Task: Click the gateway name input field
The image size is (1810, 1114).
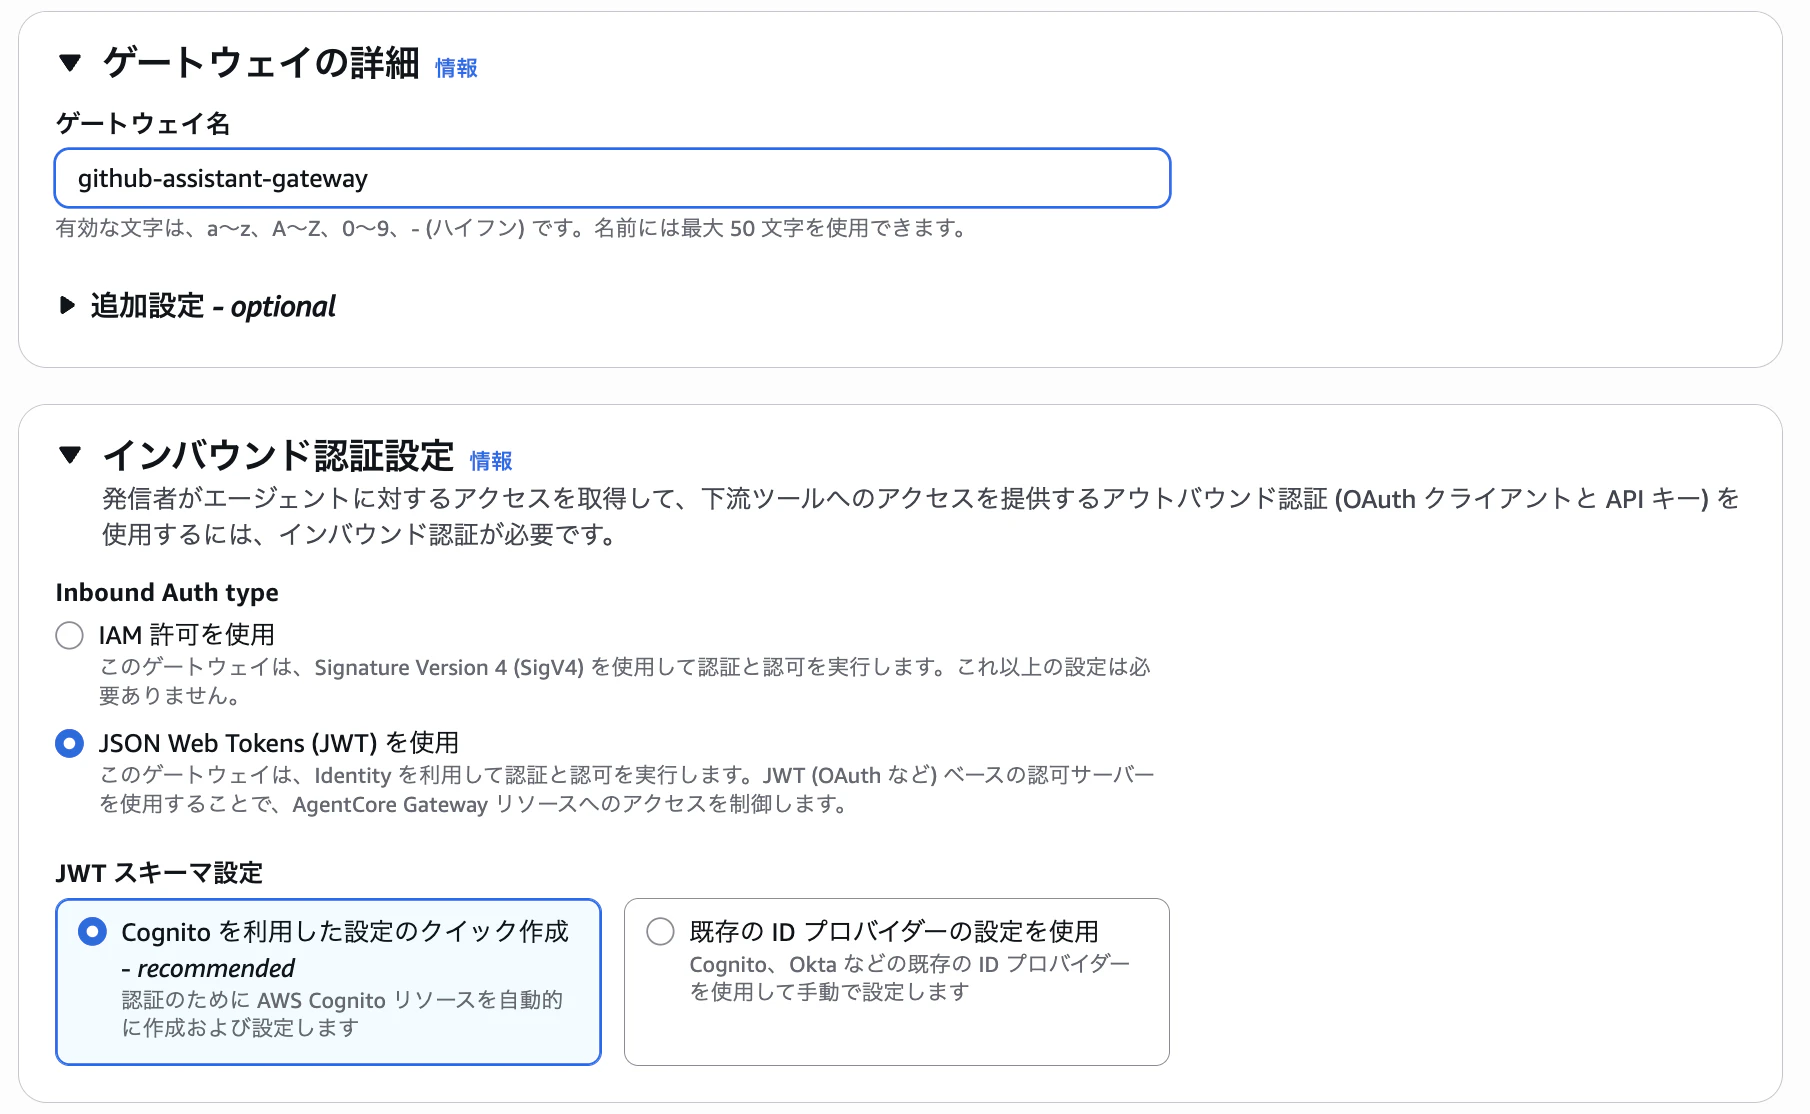Action: (612, 178)
